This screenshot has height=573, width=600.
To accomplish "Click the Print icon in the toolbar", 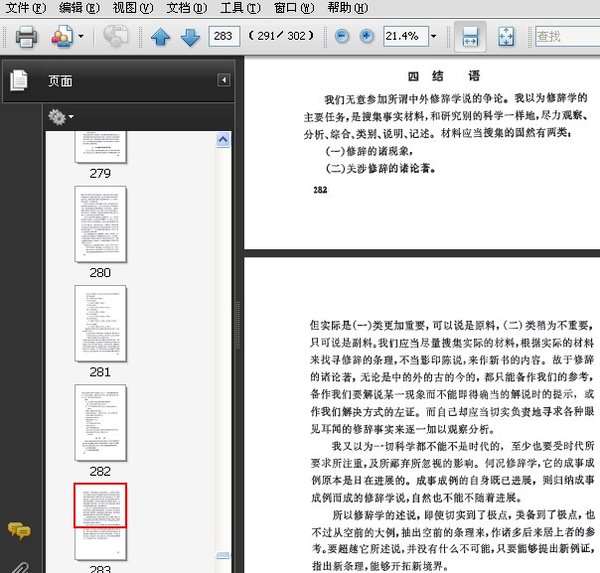I will [x=25, y=37].
